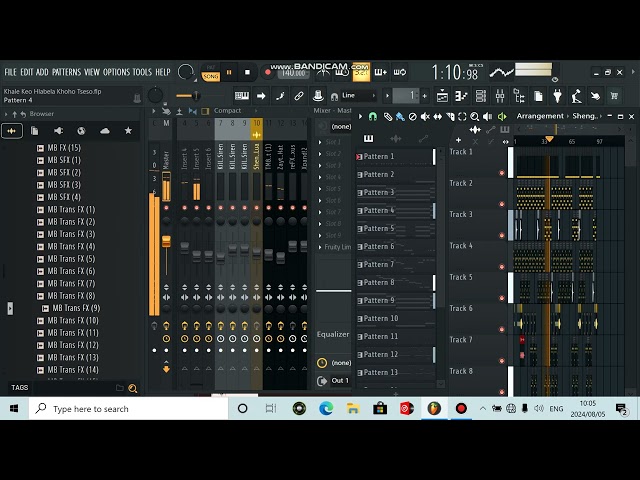This screenshot has height=480, width=640.
Task: Click the Insert 4 volume fader
Action: pos(184,247)
